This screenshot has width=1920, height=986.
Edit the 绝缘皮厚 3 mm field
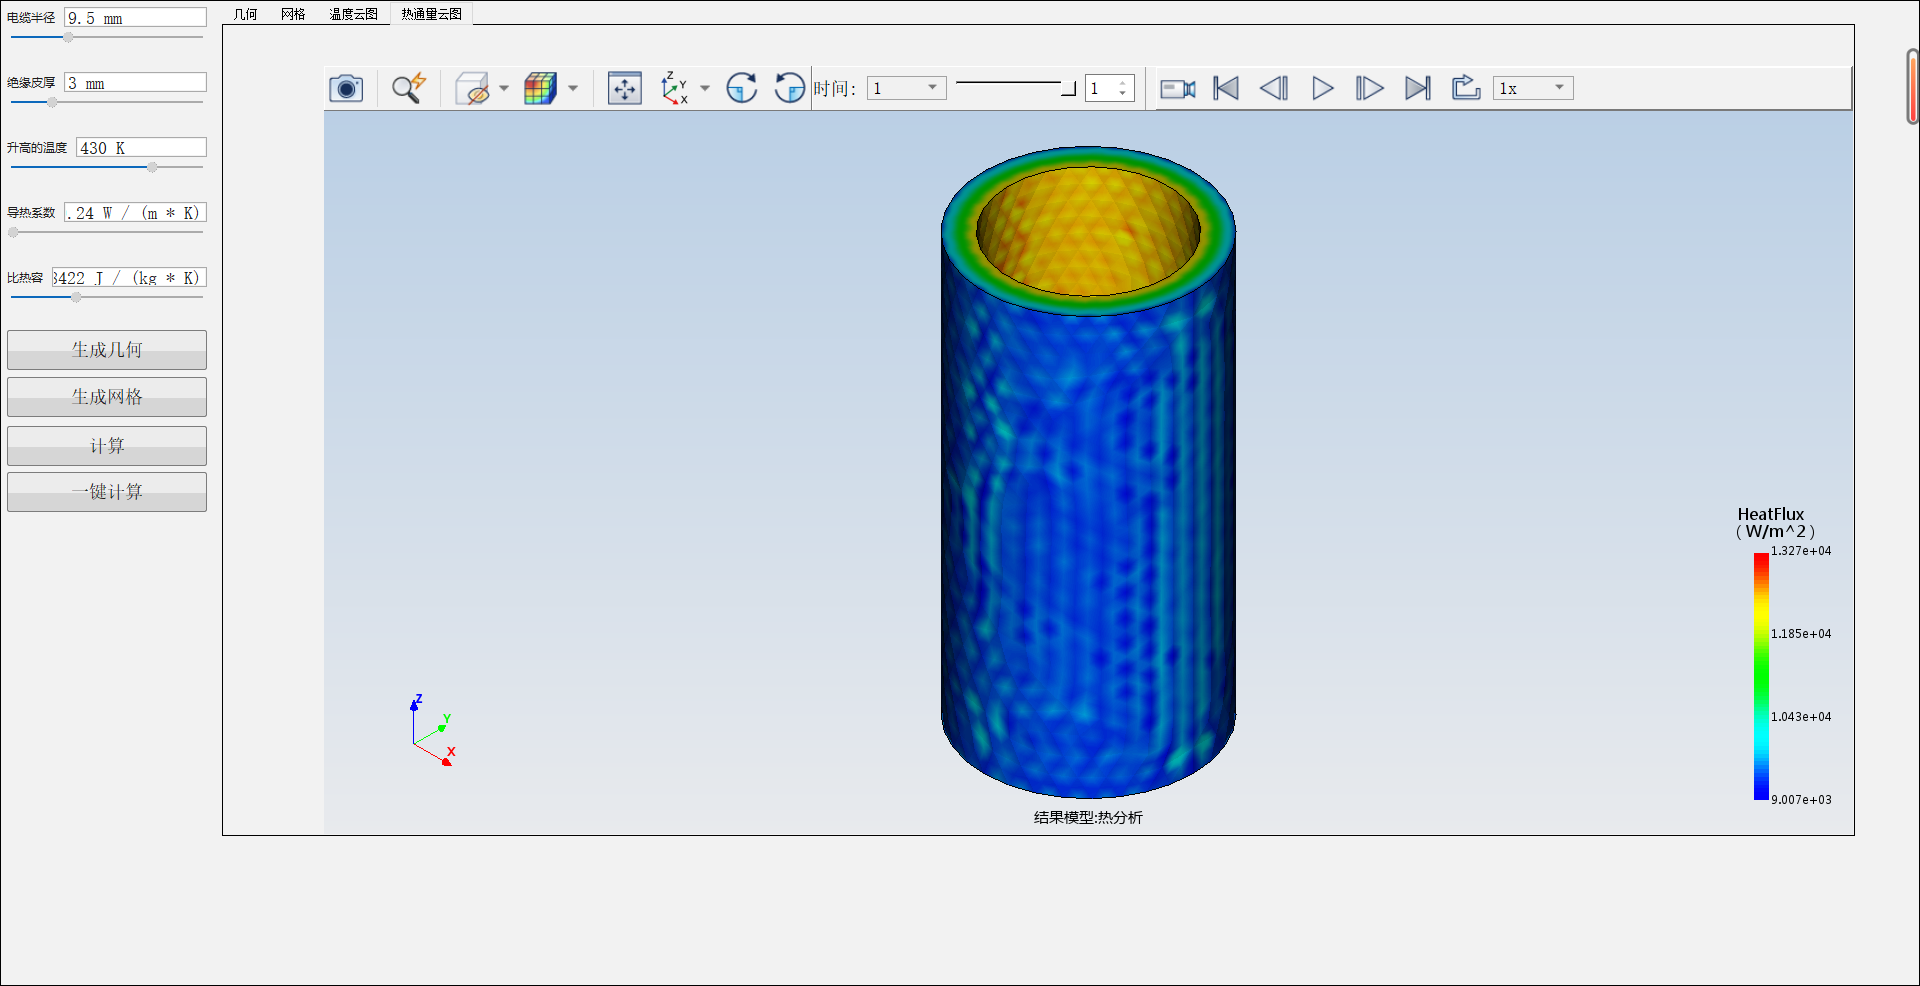point(135,83)
